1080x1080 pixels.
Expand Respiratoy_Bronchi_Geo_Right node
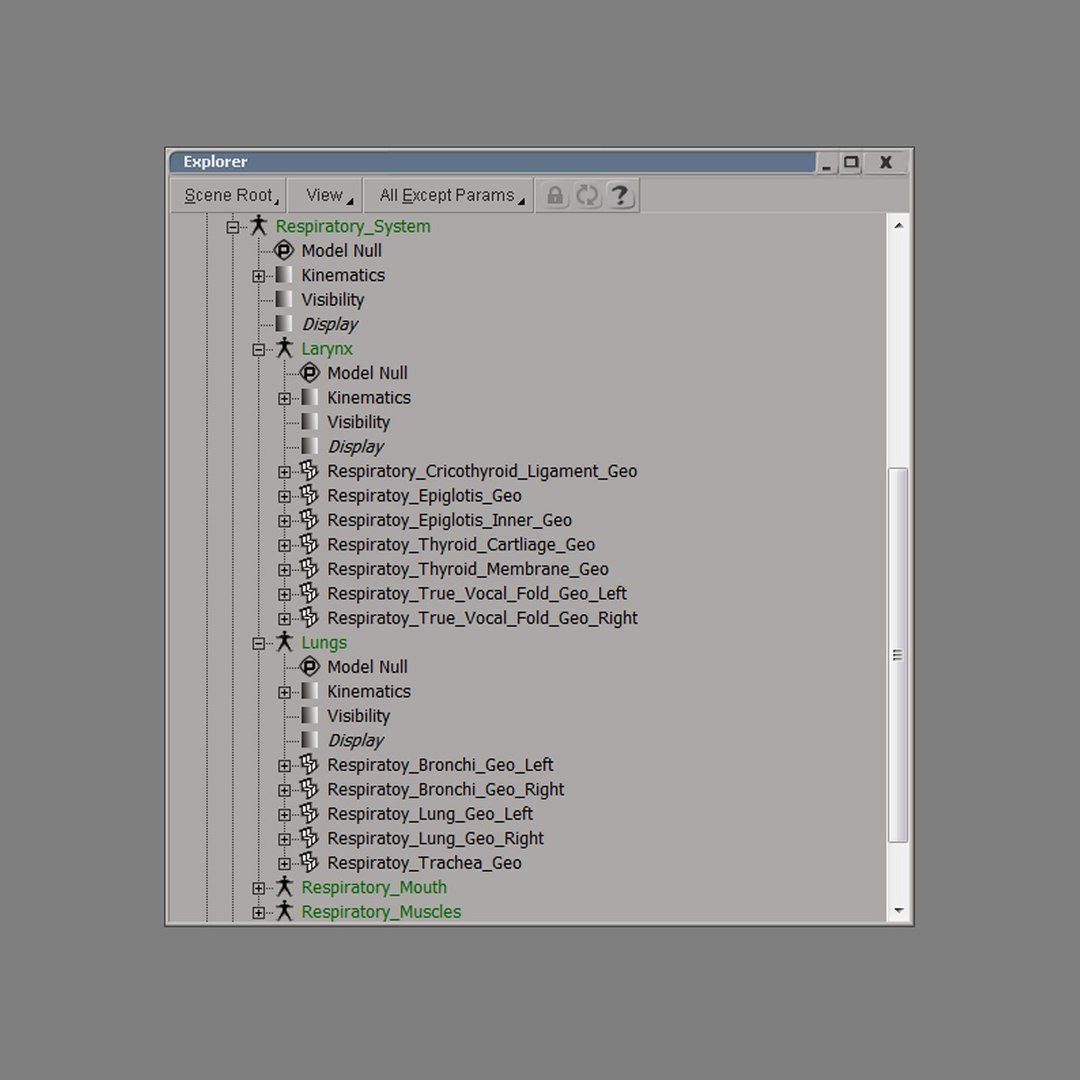(284, 790)
